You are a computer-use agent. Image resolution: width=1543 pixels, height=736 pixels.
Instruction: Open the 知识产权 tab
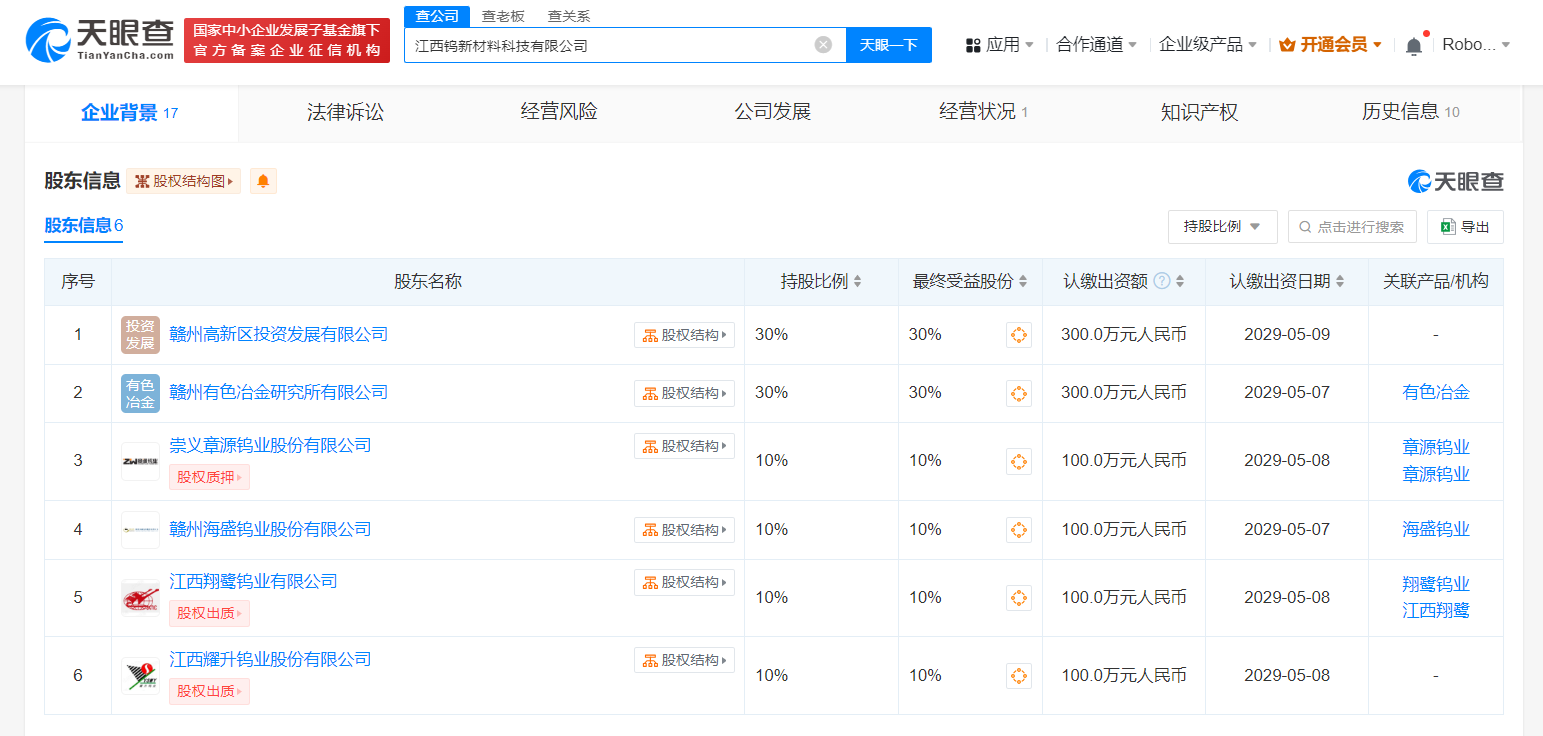click(1199, 112)
